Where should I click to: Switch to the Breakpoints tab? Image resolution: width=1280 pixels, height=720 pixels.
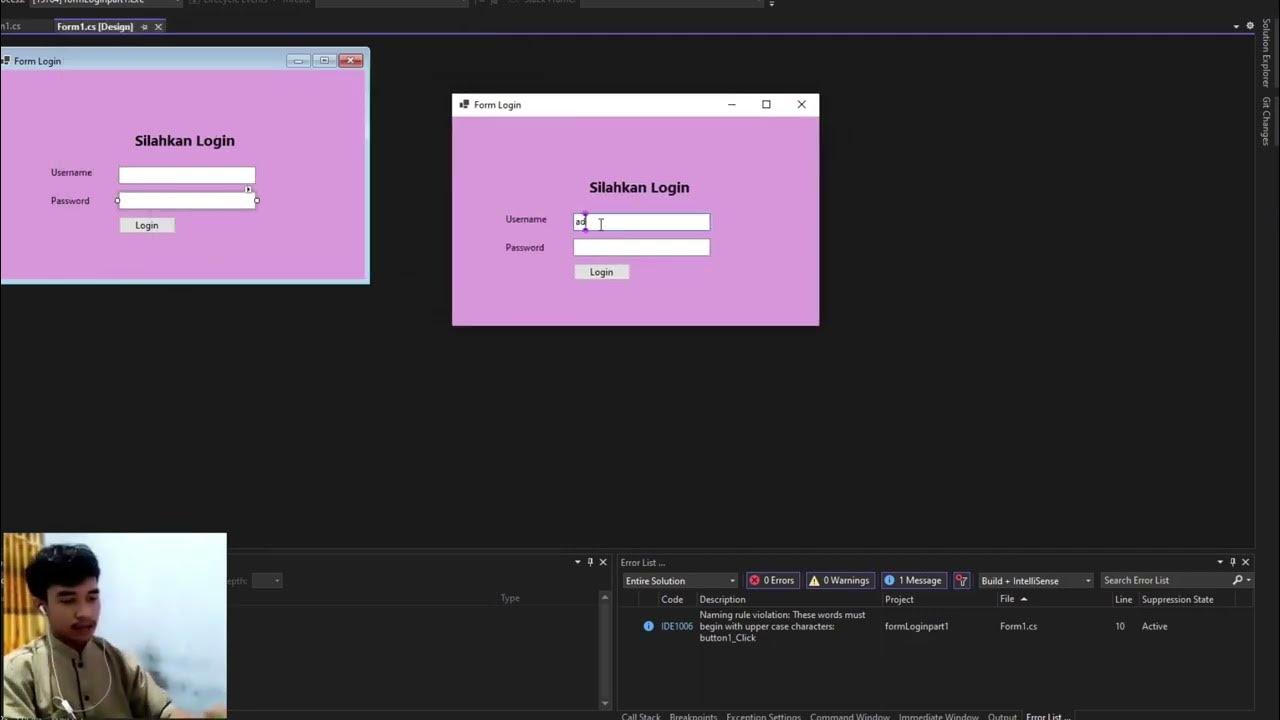pos(693,715)
